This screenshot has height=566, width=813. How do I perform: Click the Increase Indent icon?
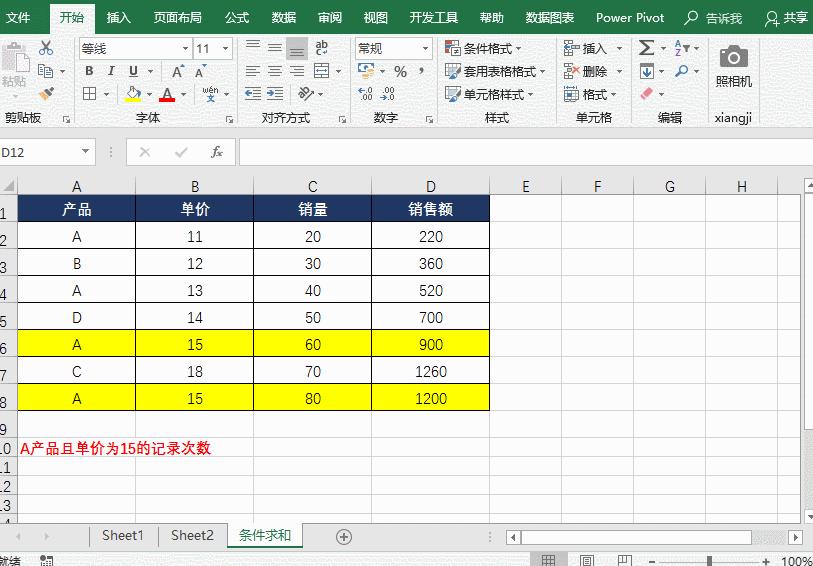[275, 94]
